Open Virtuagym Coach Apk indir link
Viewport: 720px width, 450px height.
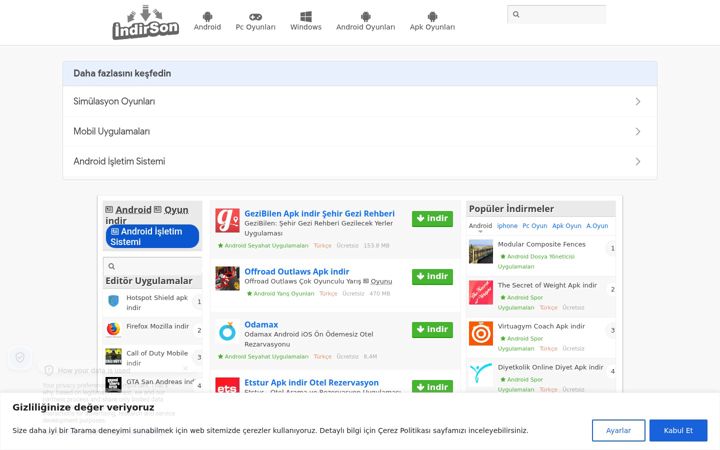(x=541, y=326)
